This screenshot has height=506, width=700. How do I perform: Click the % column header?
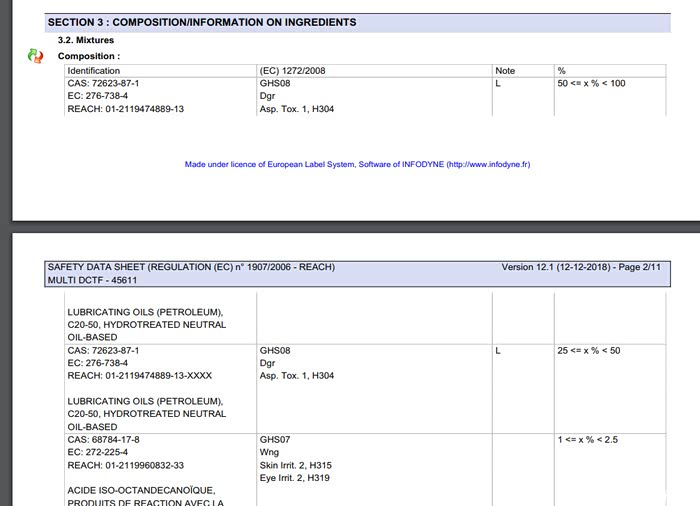[562, 71]
